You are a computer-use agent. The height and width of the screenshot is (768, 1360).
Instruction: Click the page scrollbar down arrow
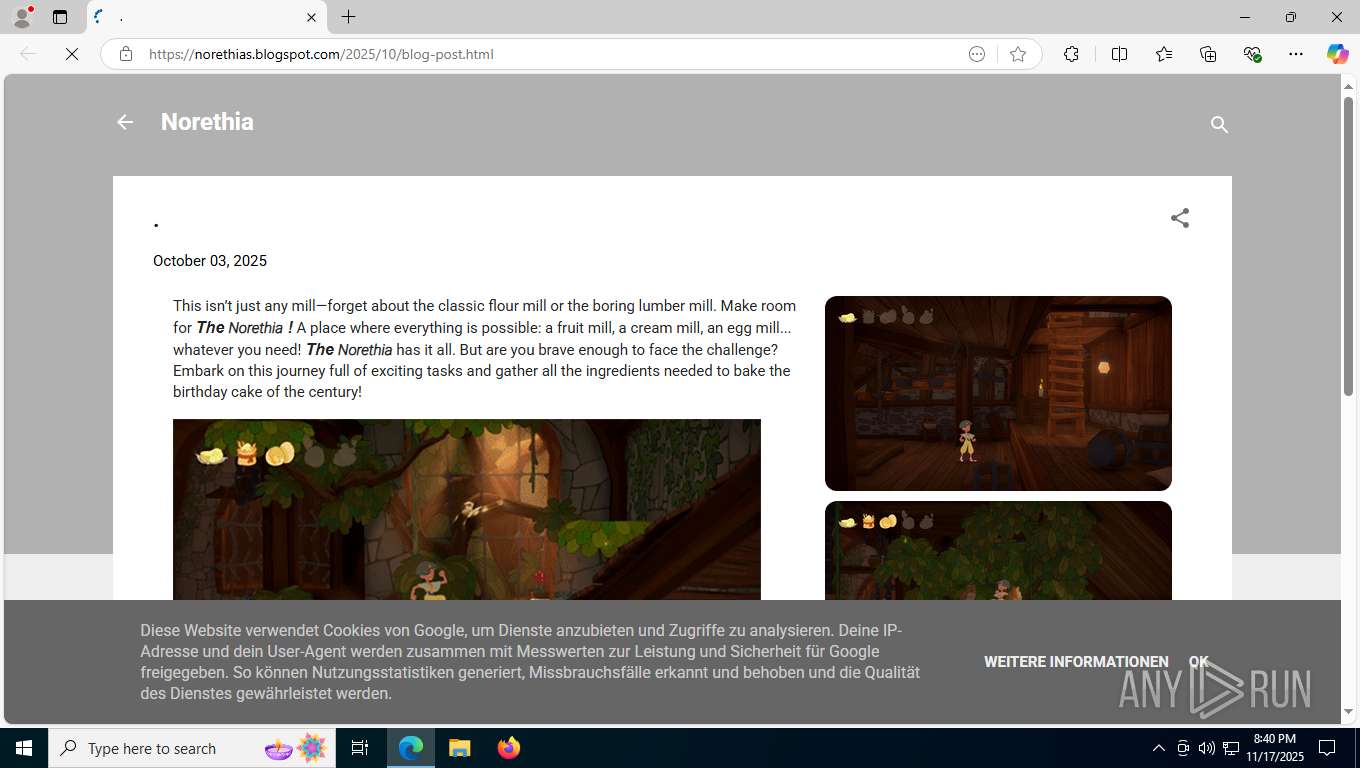1348,712
